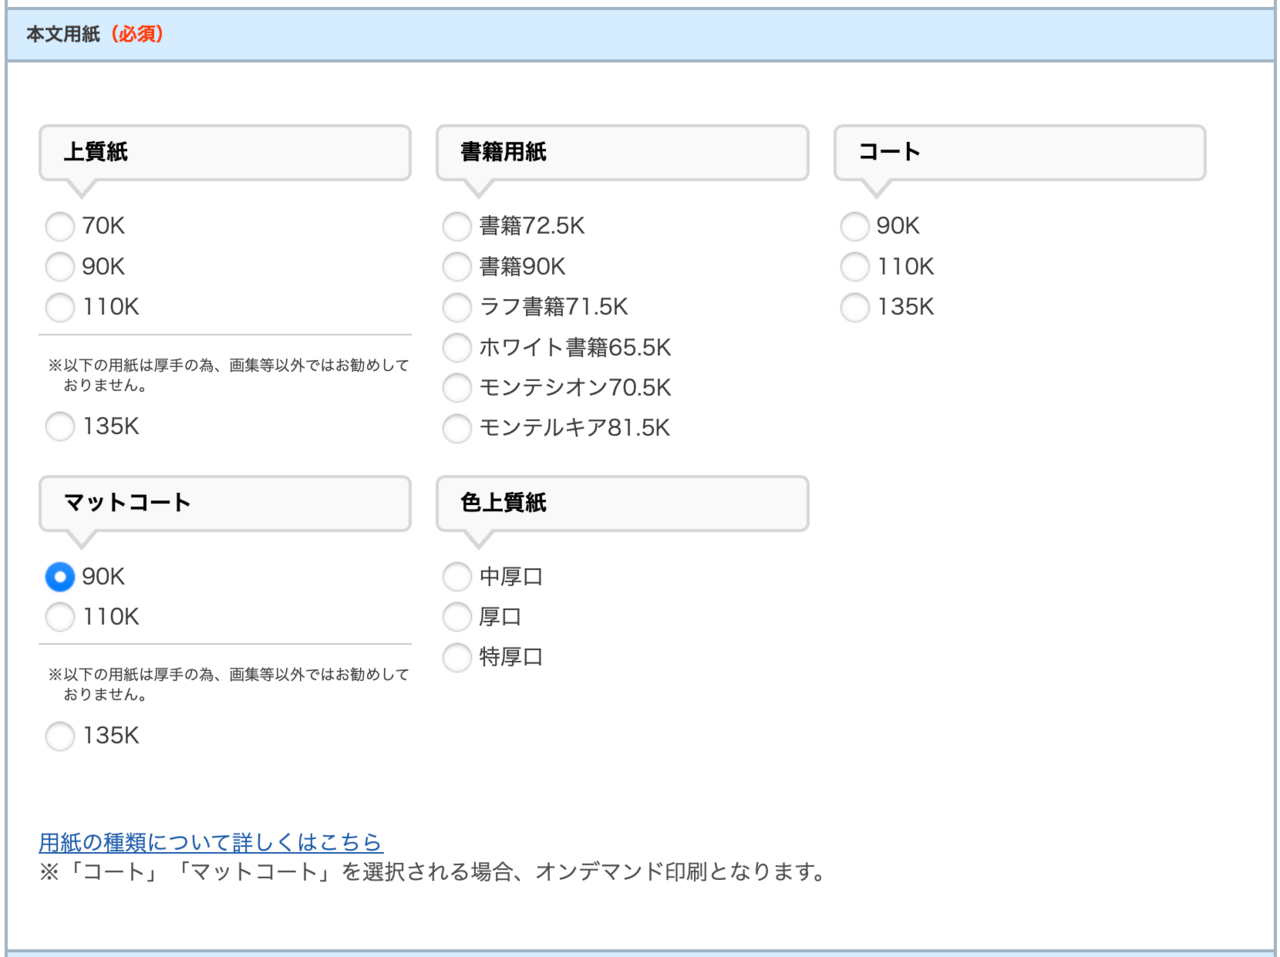Viewport: 1280px width, 957px height.
Task: Select 90K under 上質紙
Action: [59, 267]
